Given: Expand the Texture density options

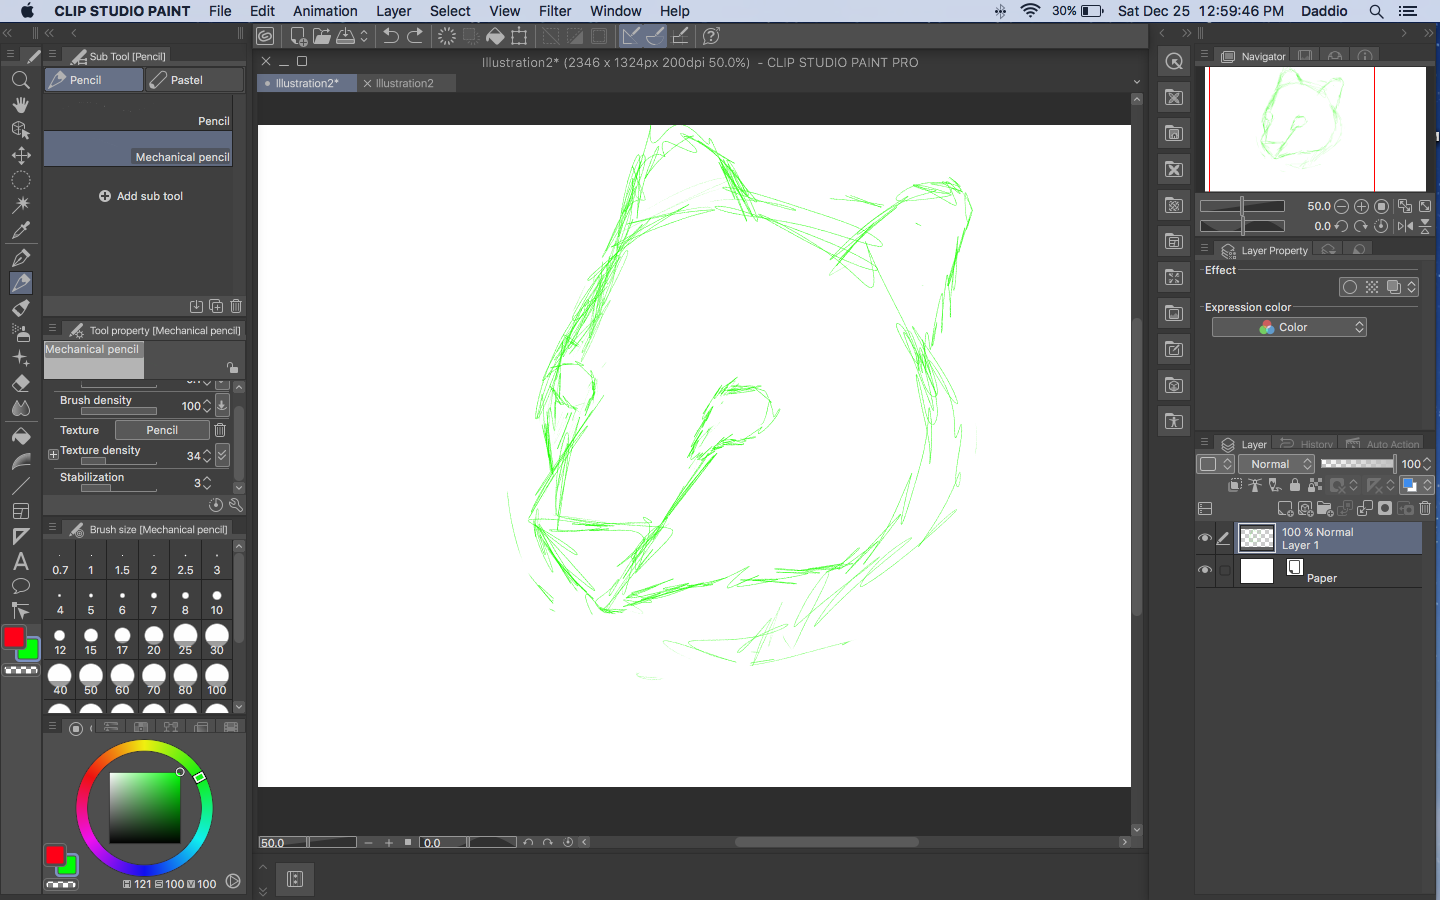Looking at the screenshot, I should coord(53,454).
